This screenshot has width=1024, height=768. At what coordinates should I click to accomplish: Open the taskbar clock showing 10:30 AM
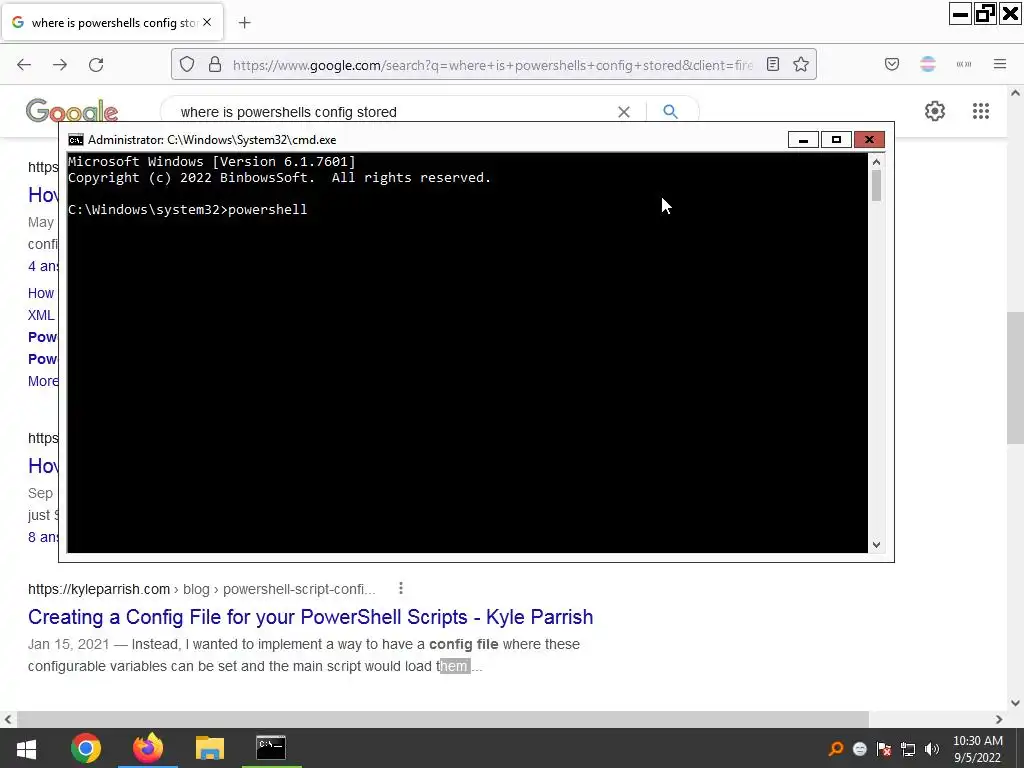pyautogui.click(x=978, y=749)
